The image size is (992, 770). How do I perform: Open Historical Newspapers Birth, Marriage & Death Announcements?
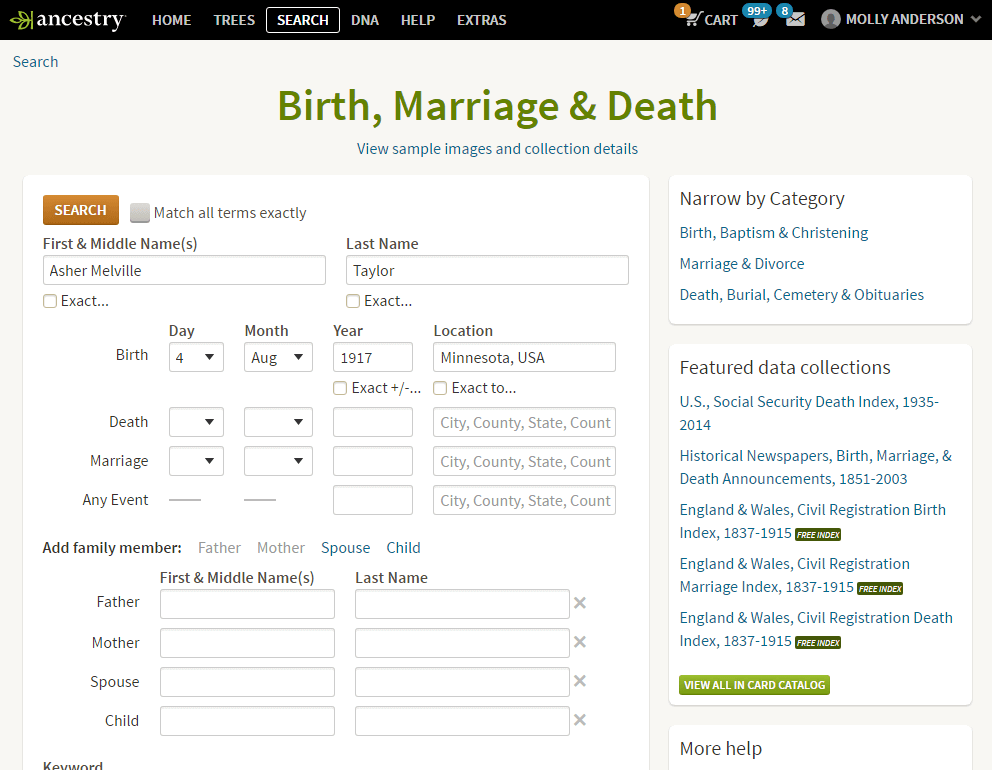[815, 467]
